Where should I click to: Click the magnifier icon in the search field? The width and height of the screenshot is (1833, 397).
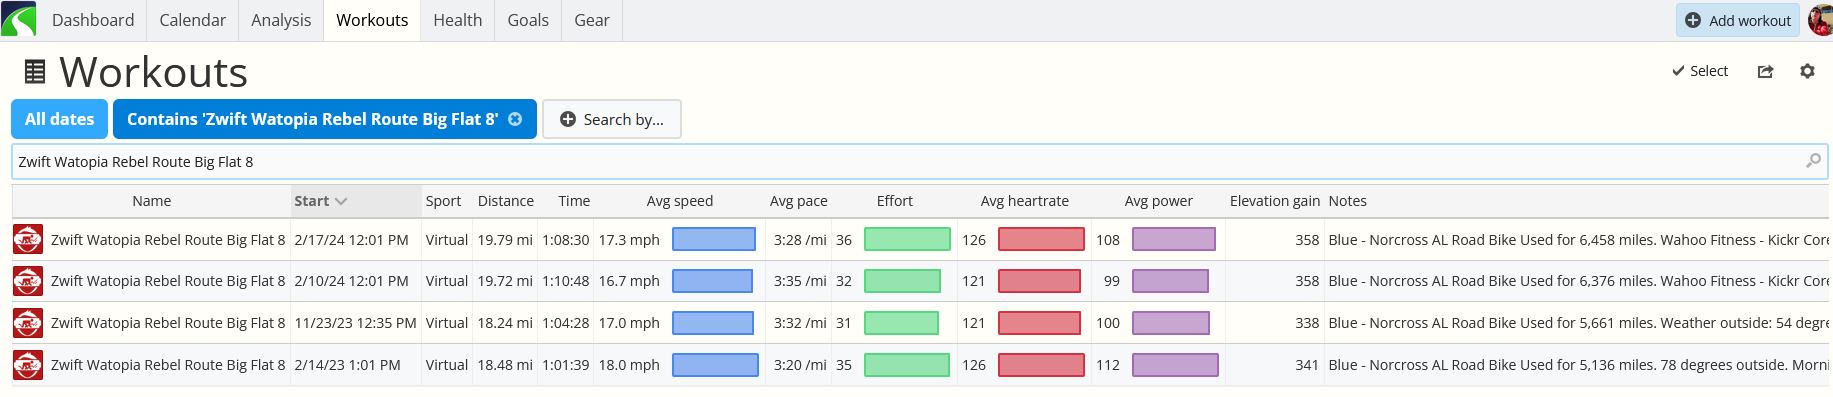point(1813,161)
